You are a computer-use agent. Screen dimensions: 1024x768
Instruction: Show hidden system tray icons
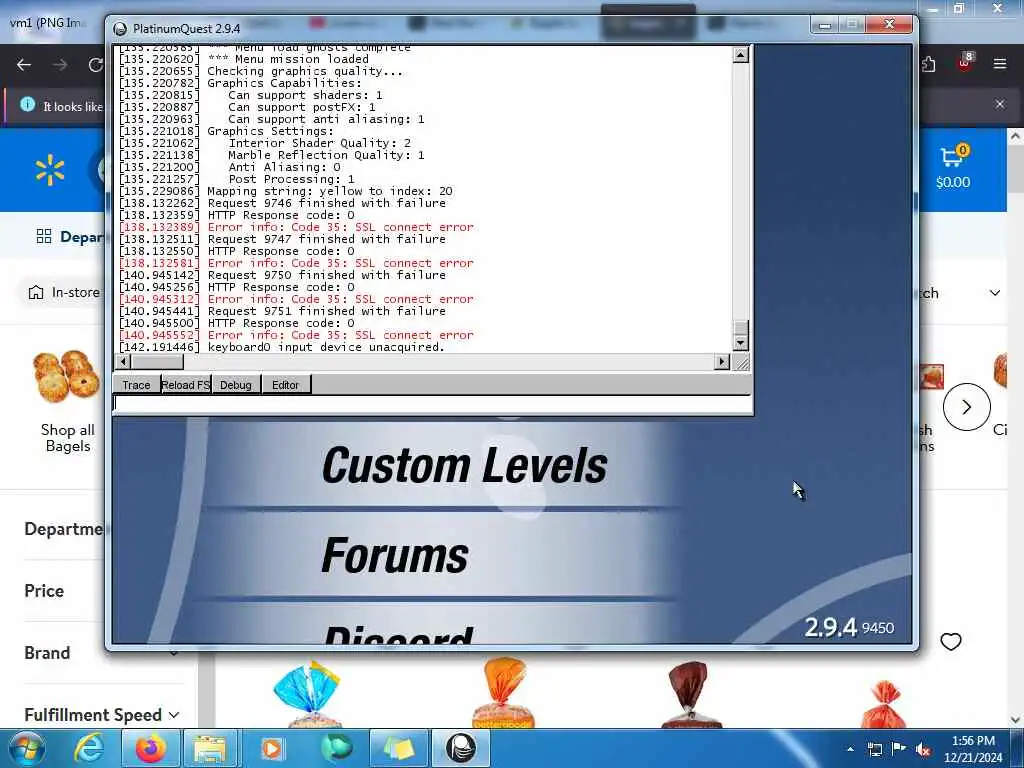click(x=850, y=749)
